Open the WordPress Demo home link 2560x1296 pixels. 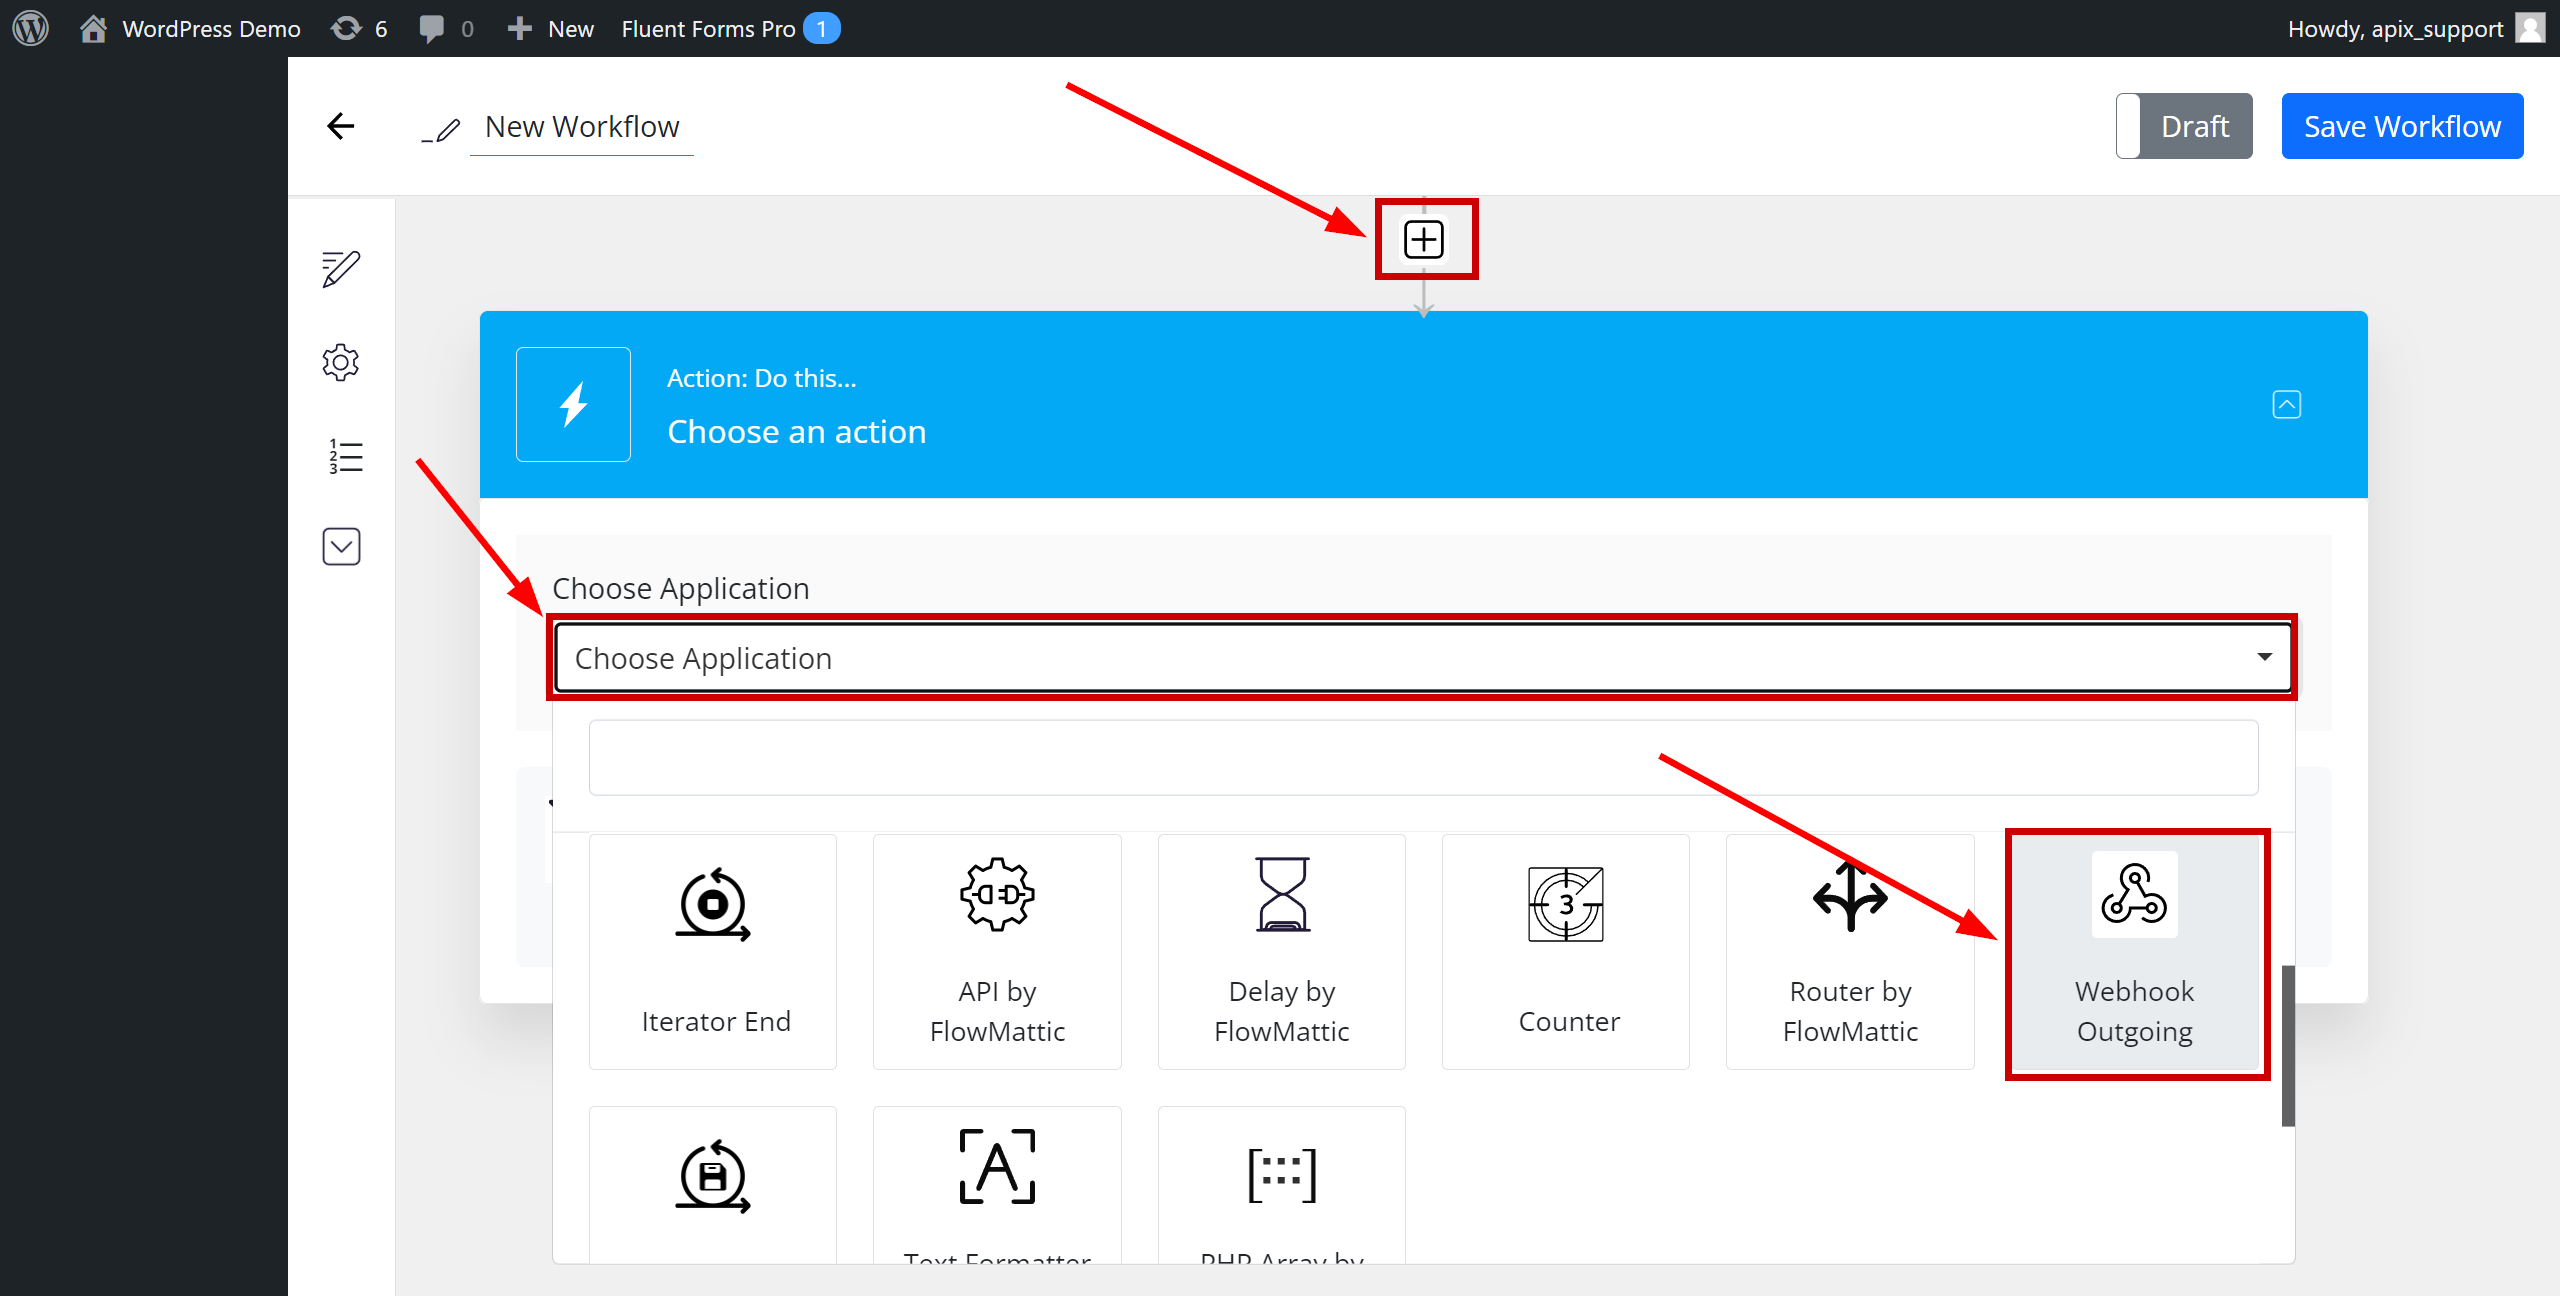coord(190,28)
